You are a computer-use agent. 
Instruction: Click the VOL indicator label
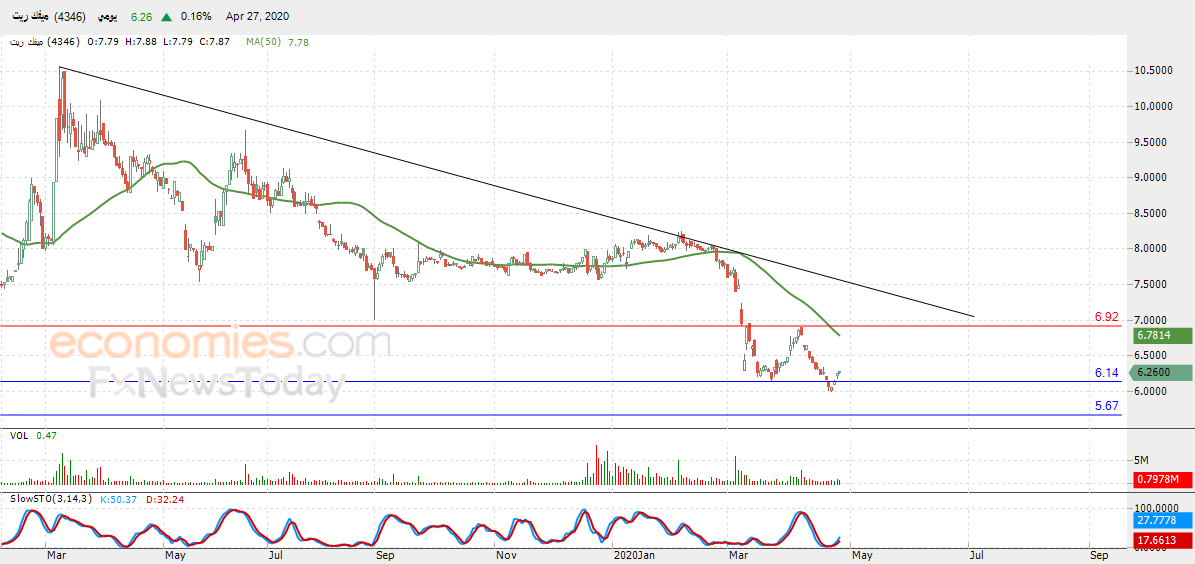pos(19,435)
